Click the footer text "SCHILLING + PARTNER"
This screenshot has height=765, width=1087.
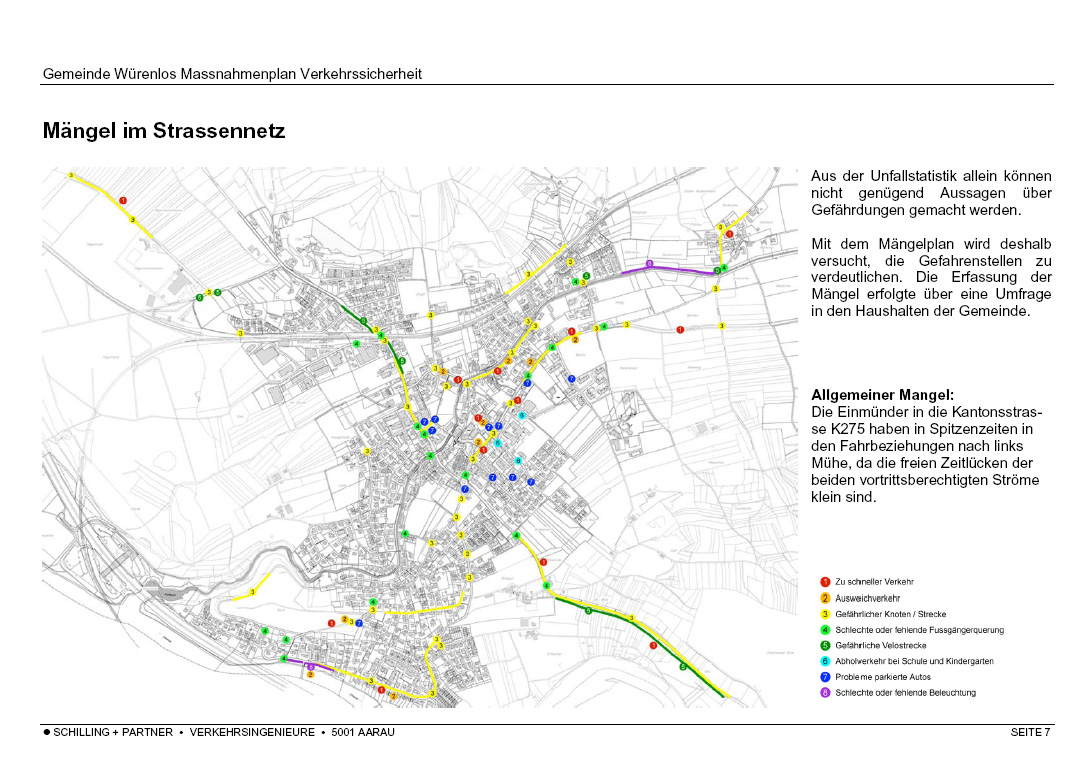113,732
